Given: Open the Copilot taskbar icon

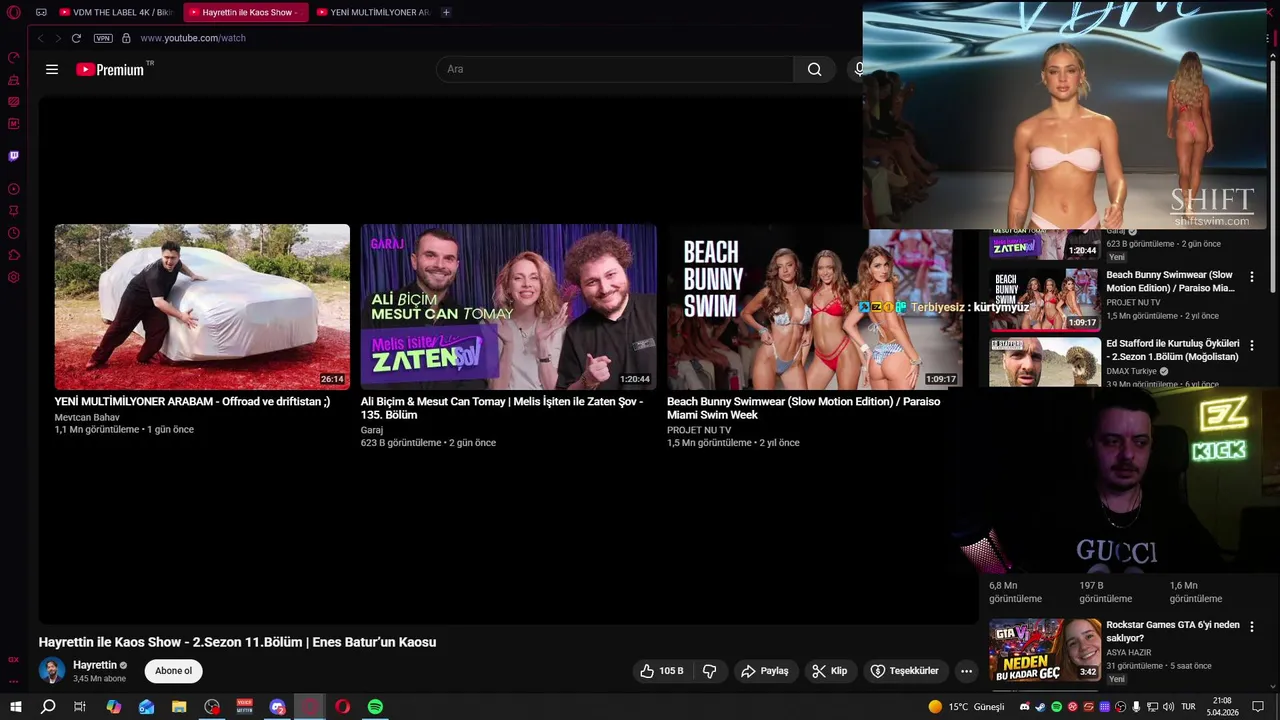Looking at the screenshot, I should click(114, 707).
